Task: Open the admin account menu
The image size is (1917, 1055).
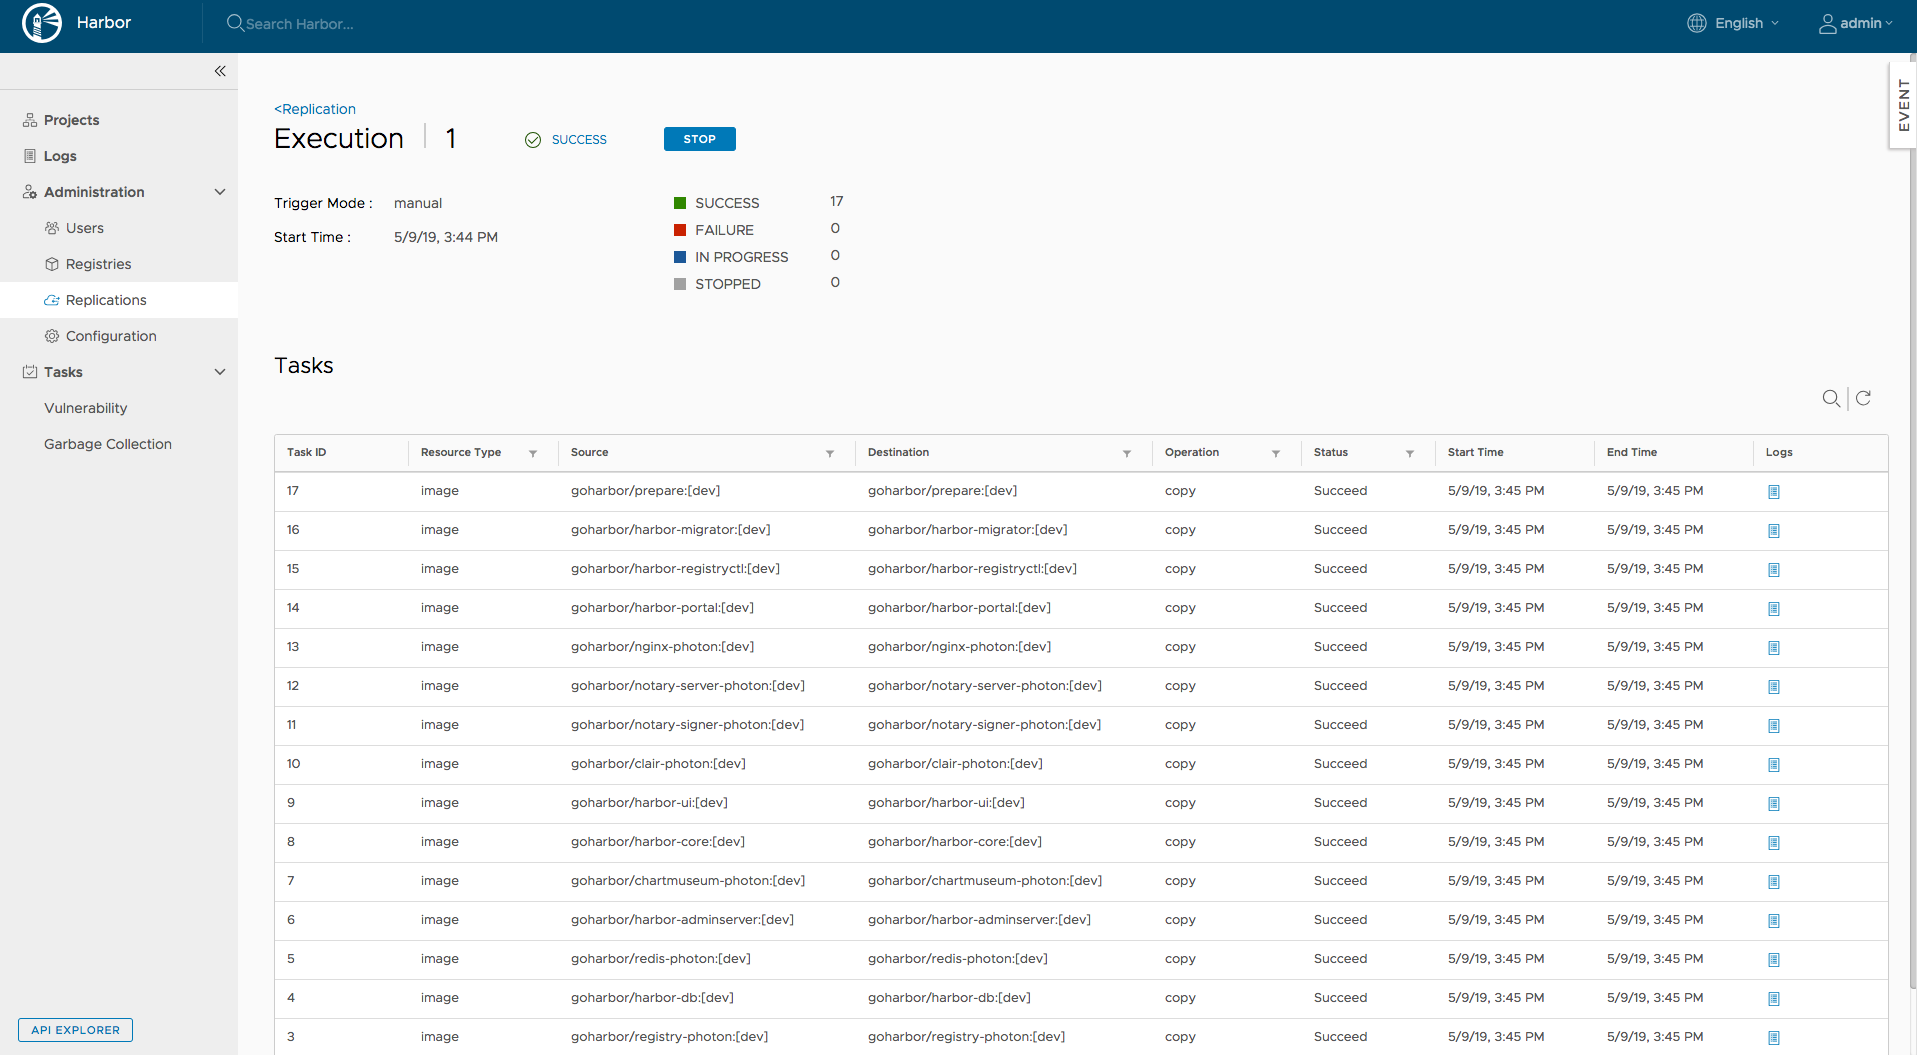Action: click(x=1856, y=23)
